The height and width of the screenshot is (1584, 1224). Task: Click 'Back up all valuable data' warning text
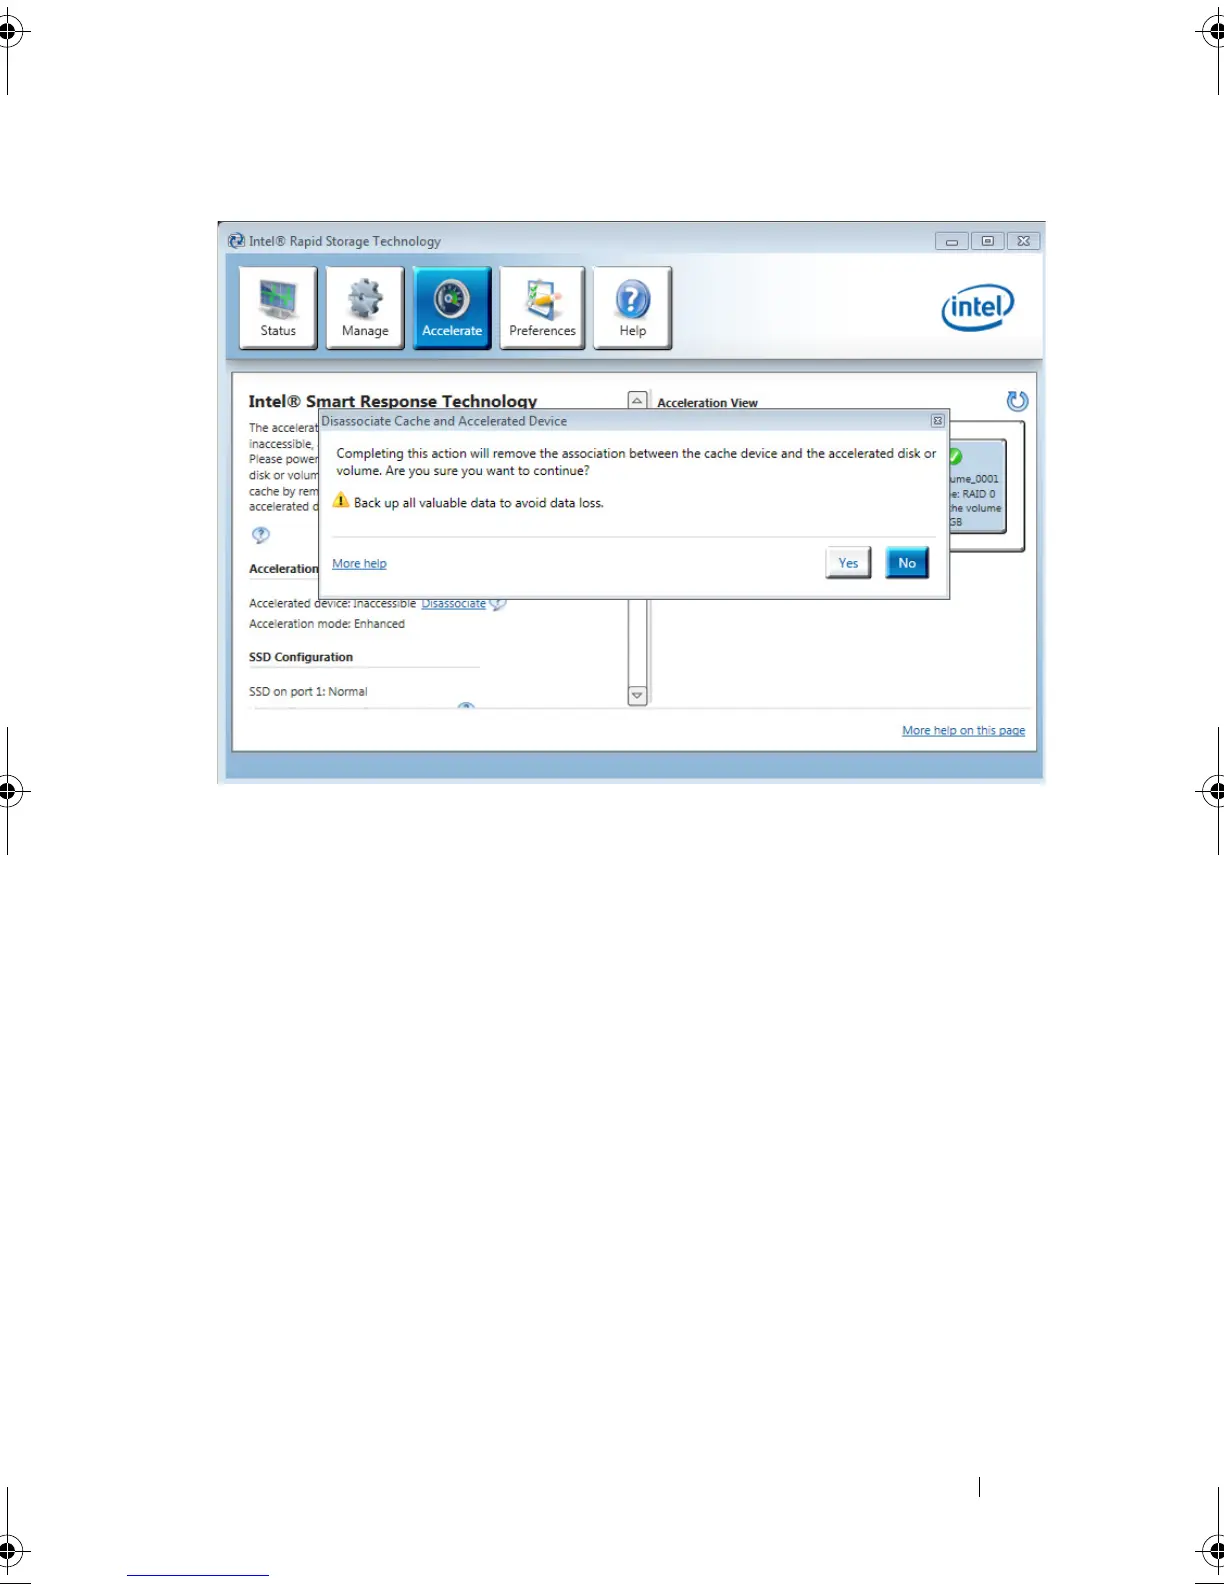tap(479, 503)
